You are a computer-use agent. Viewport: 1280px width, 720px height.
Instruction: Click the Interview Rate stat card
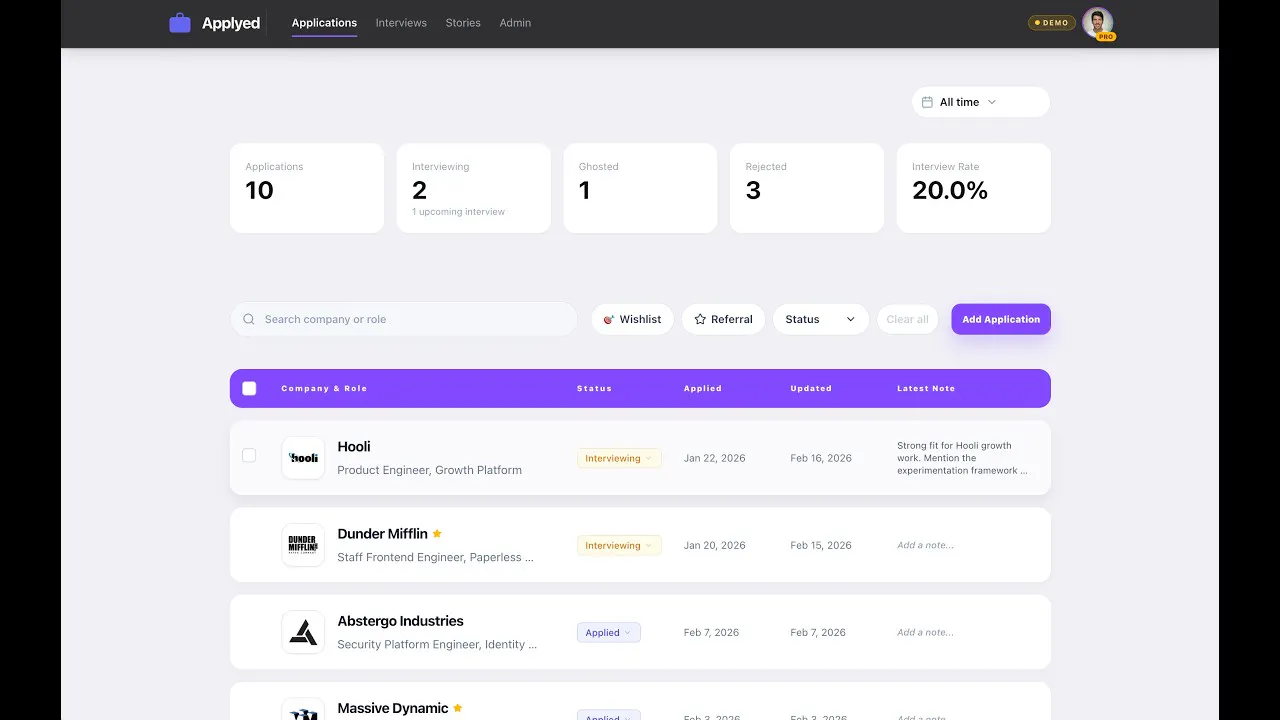[x=974, y=188]
